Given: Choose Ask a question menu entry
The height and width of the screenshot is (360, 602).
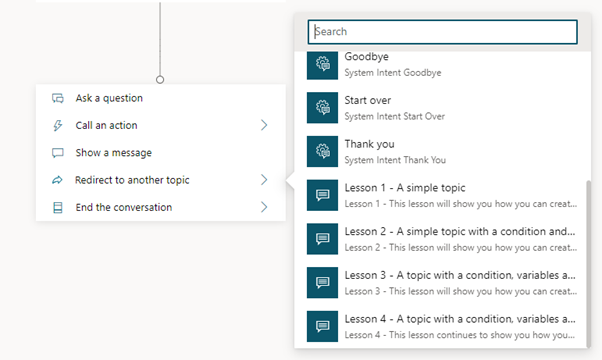Looking at the screenshot, I should (160, 98).
